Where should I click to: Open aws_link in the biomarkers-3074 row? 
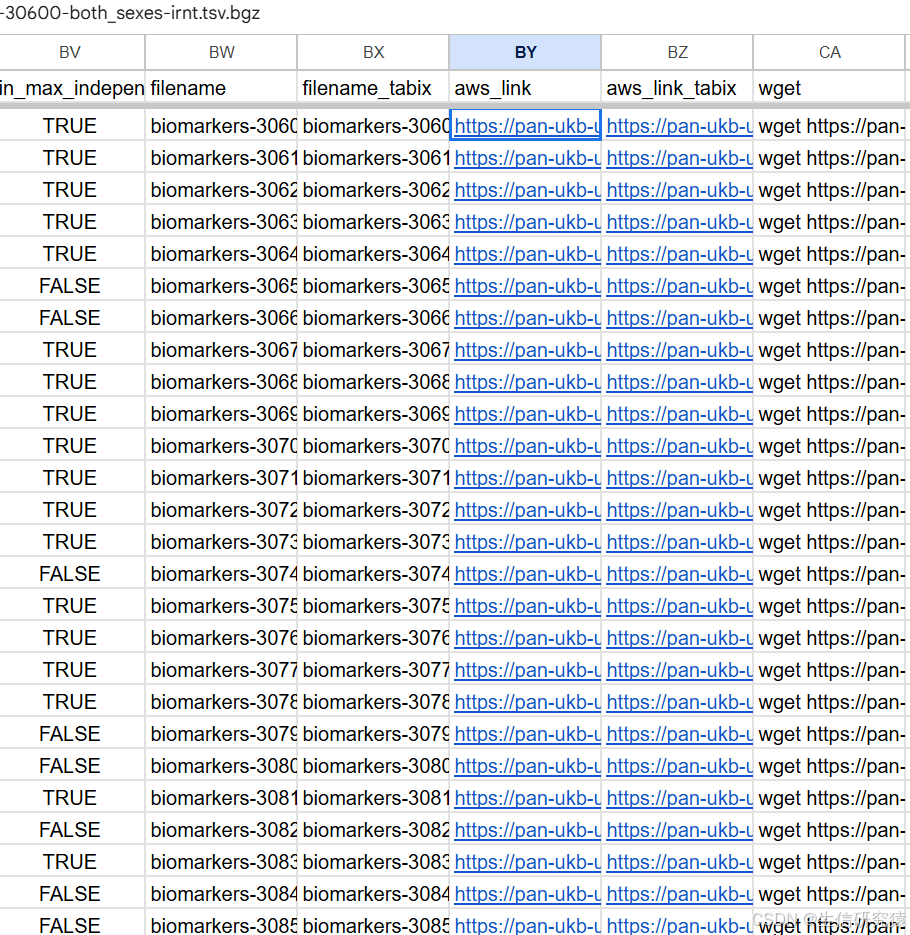(x=527, y=574)
